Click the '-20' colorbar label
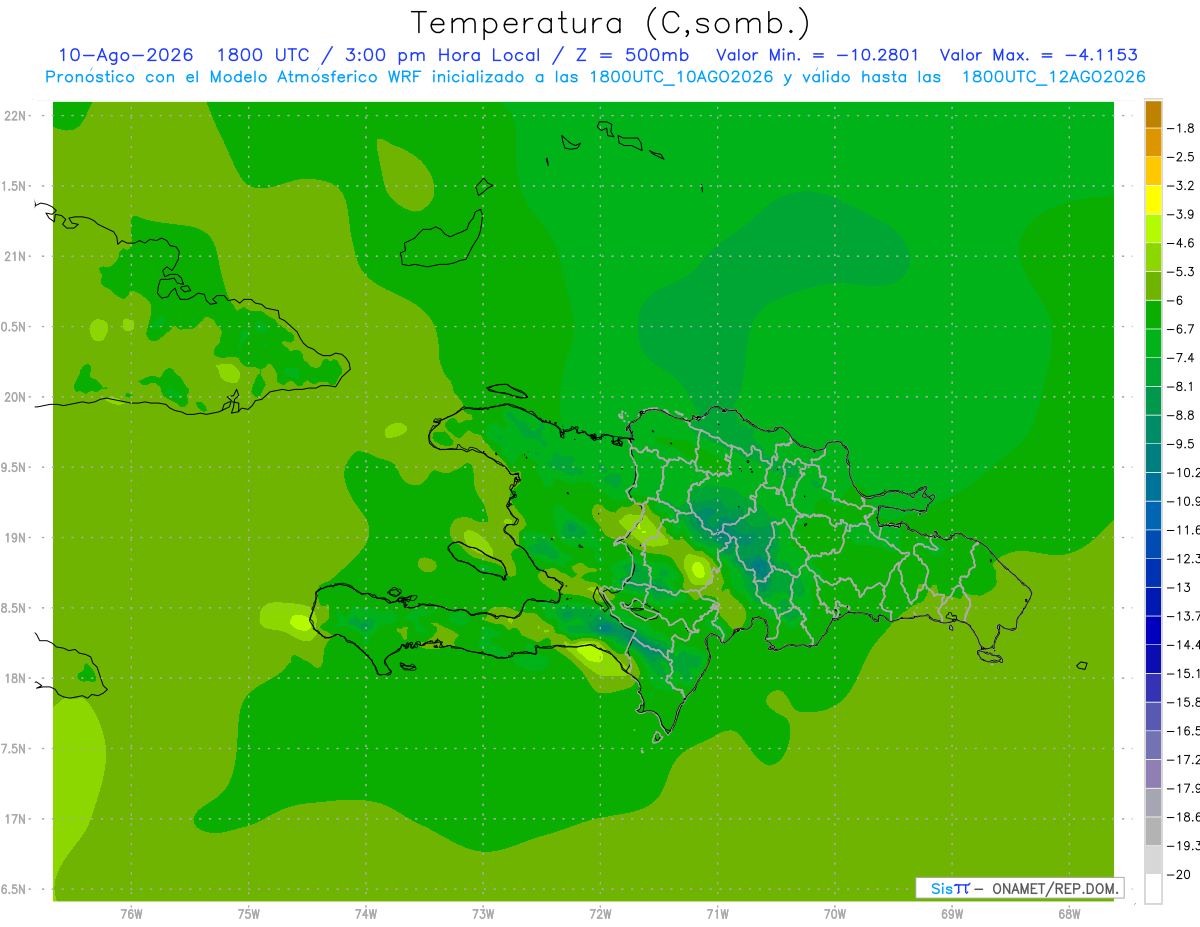Image resolution: width=1200 pixels, height=927 pixels. point(1181,874)
